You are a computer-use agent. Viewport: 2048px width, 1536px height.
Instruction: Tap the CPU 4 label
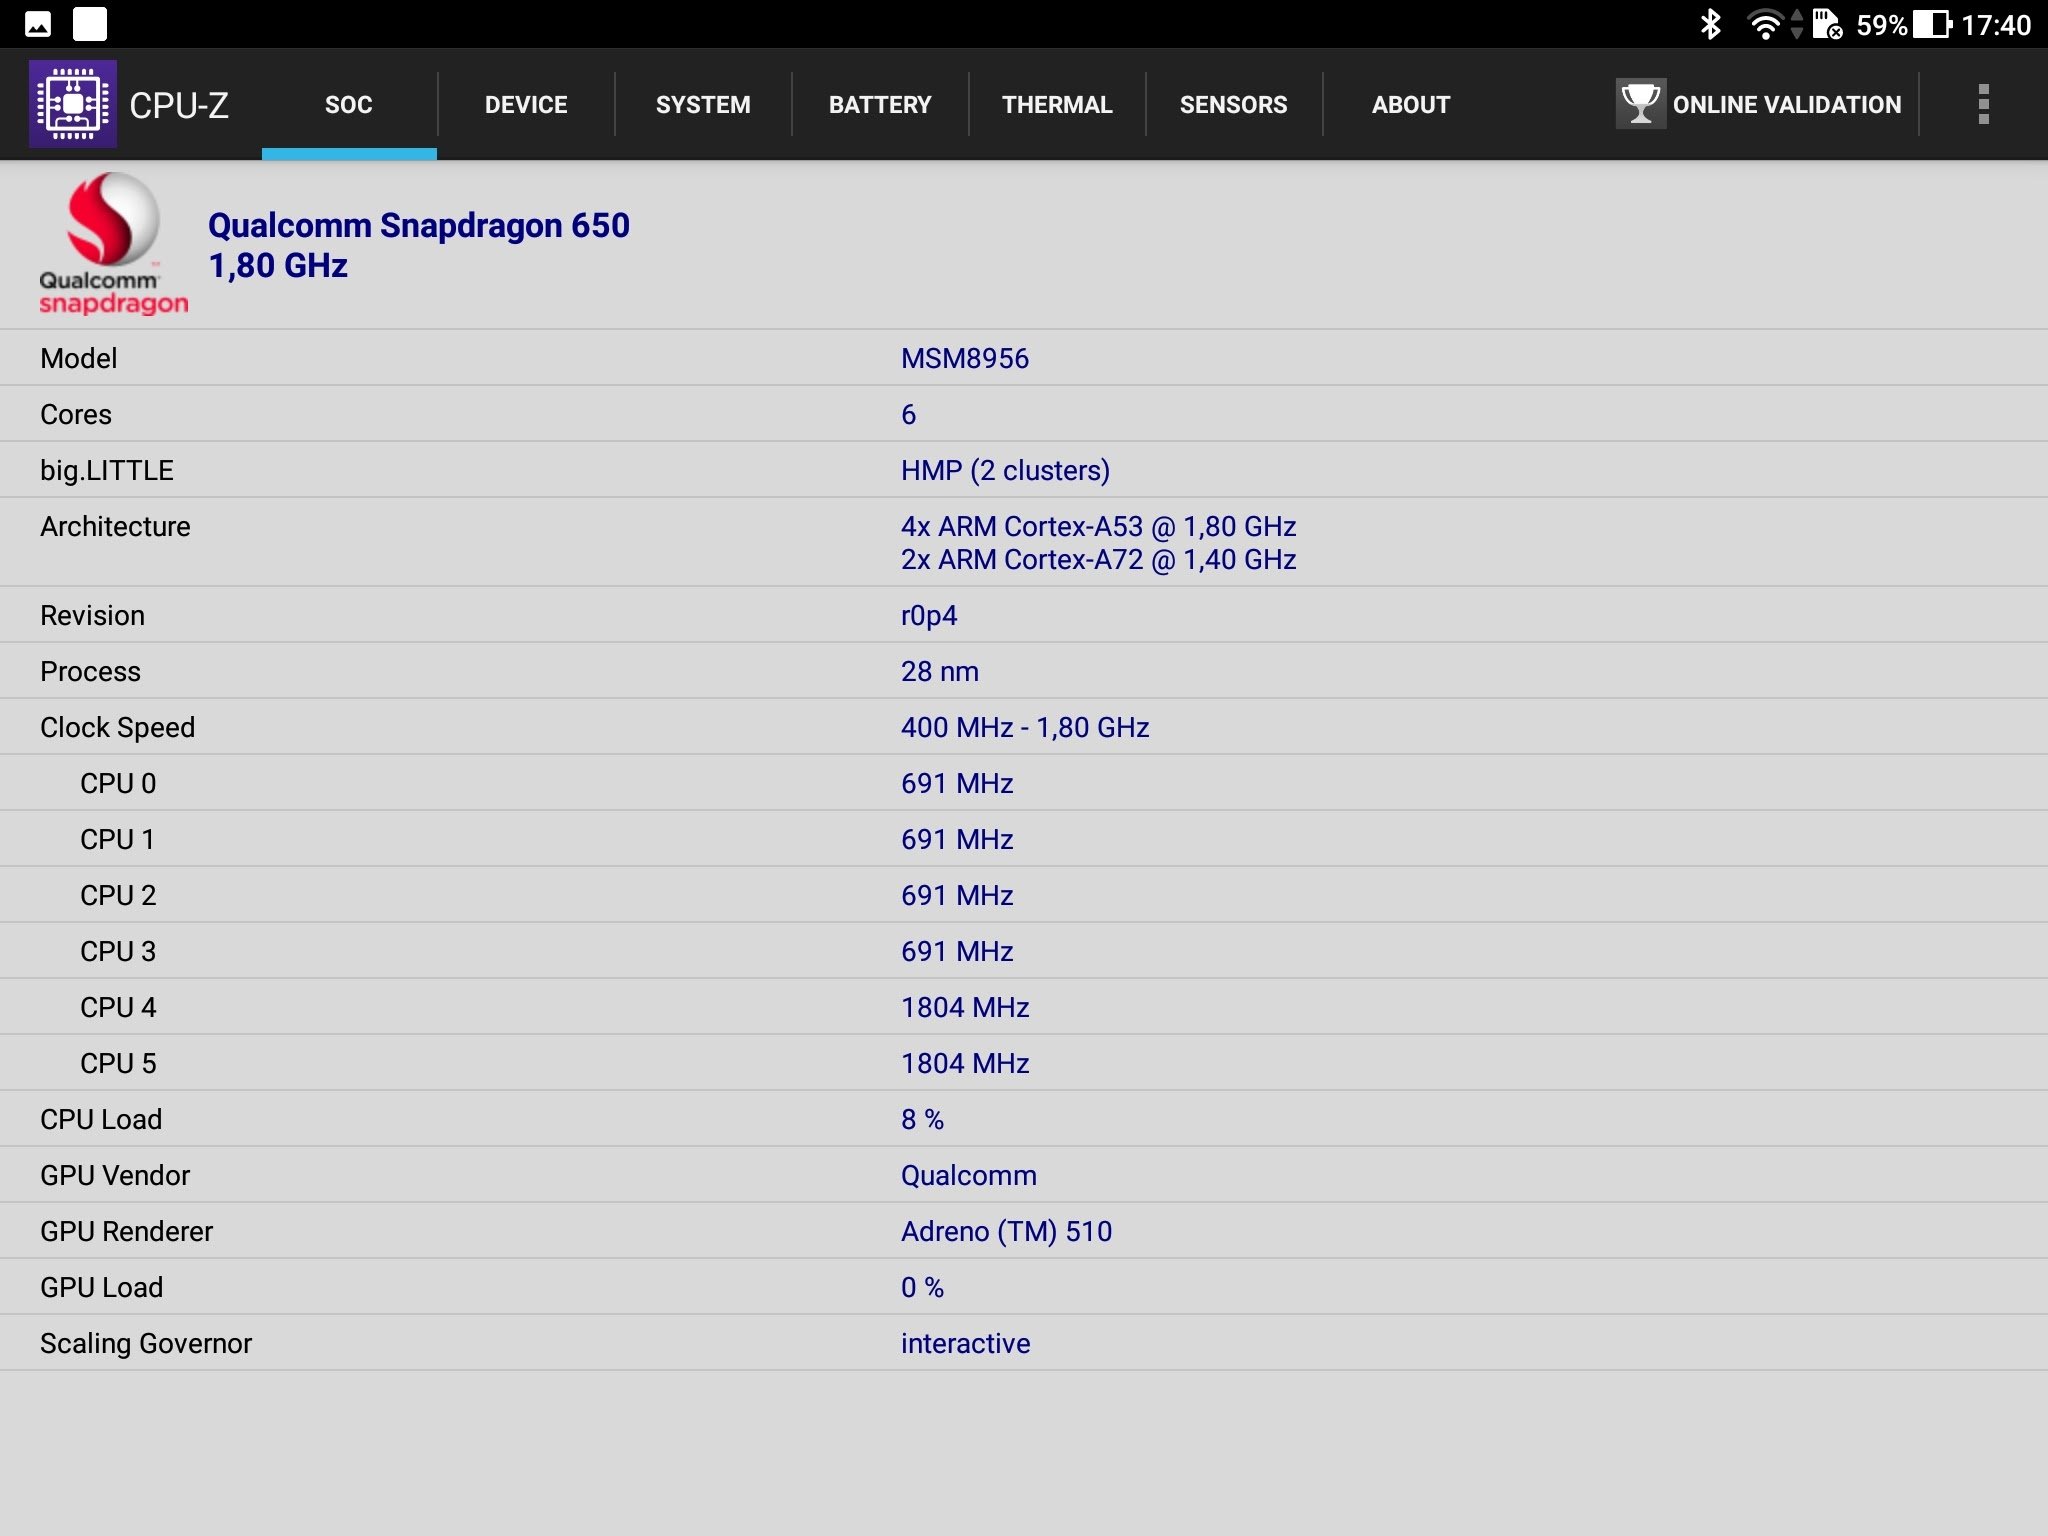pos(118,1007)
